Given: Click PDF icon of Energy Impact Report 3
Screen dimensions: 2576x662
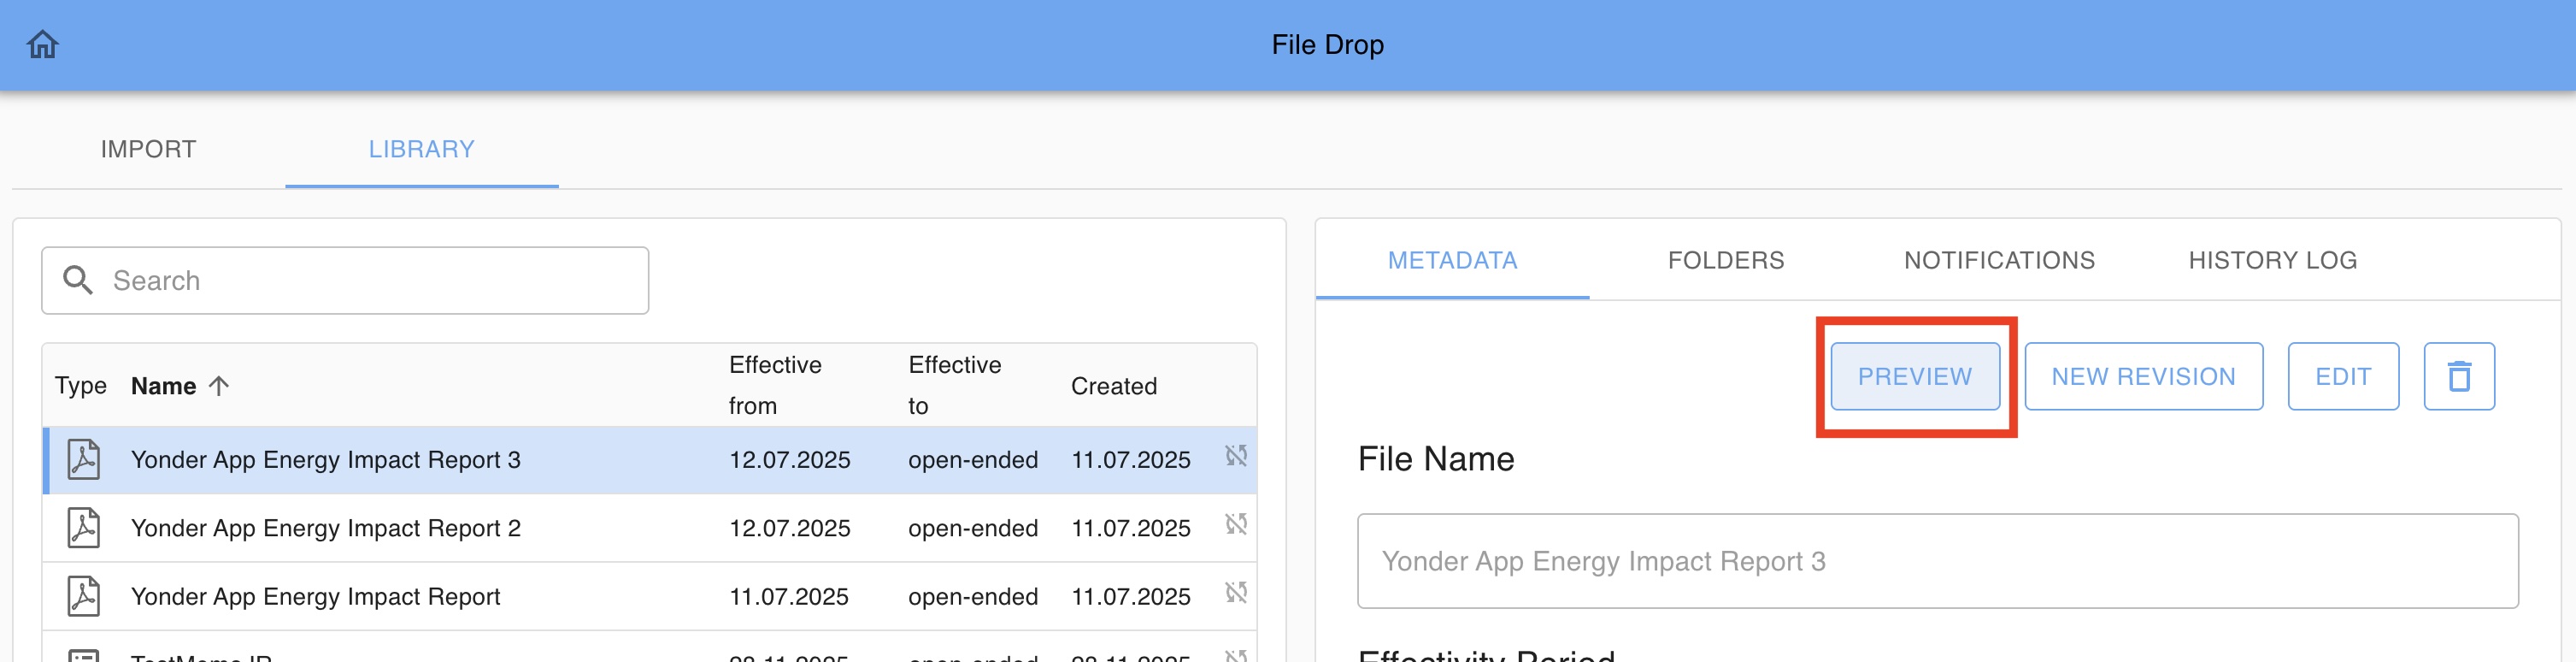Looking at the screenshot, I should pyautogui.click(x=84, y=460).
